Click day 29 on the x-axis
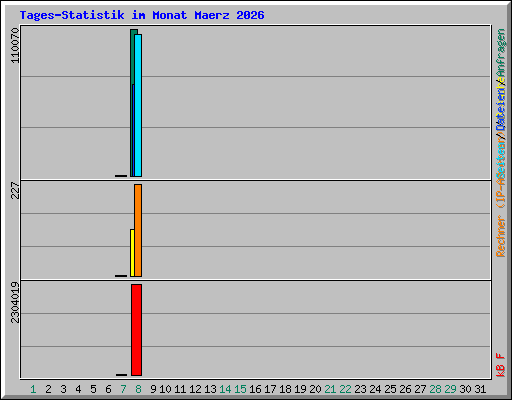 click(450, 389)
